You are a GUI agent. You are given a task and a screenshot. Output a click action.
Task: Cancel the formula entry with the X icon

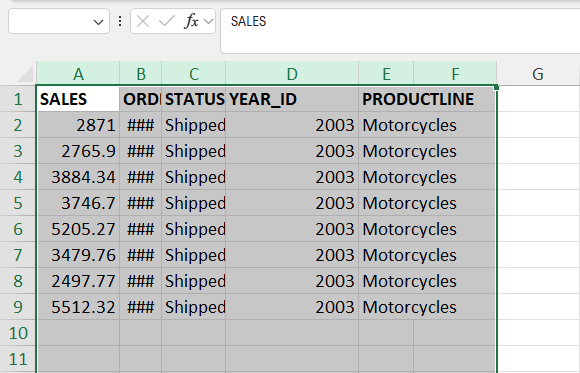[143, 21]
